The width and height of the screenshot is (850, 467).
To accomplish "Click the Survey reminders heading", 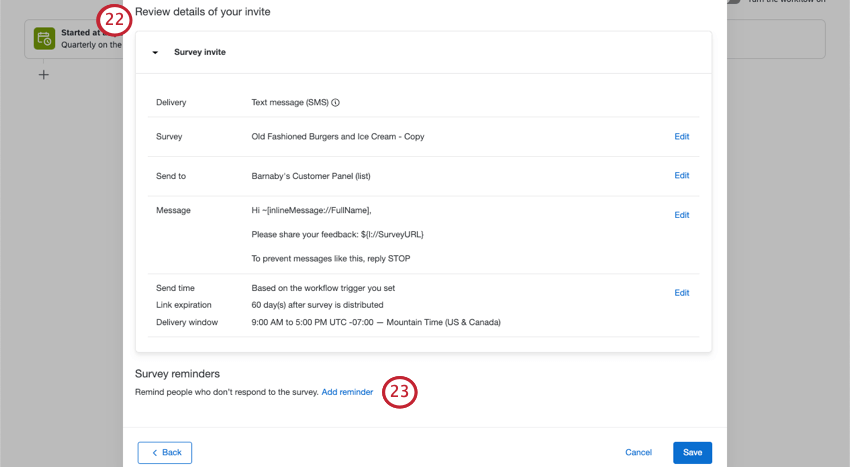I will click(x=177, y=374).
